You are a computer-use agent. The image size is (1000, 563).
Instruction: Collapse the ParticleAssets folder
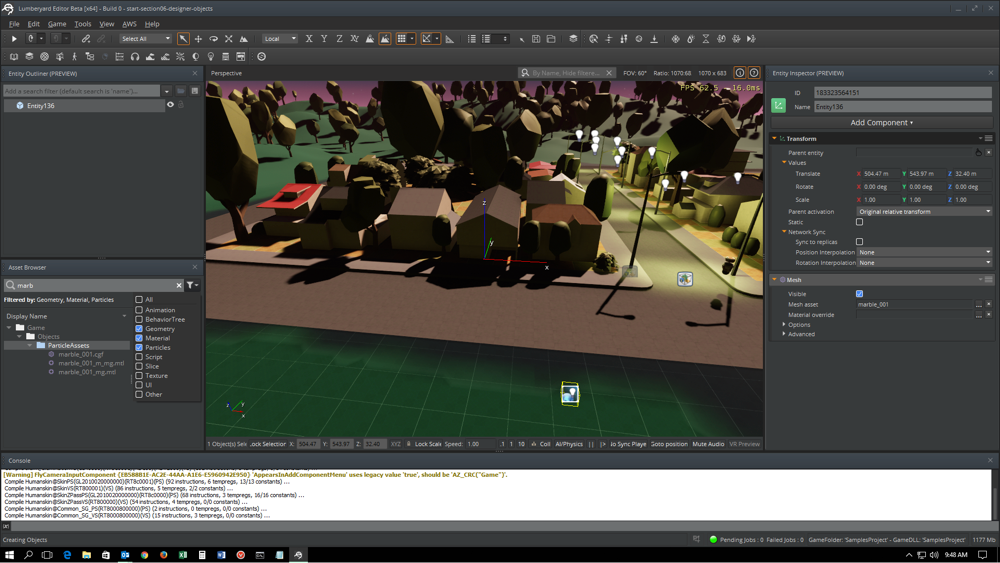tap(29, 346)
